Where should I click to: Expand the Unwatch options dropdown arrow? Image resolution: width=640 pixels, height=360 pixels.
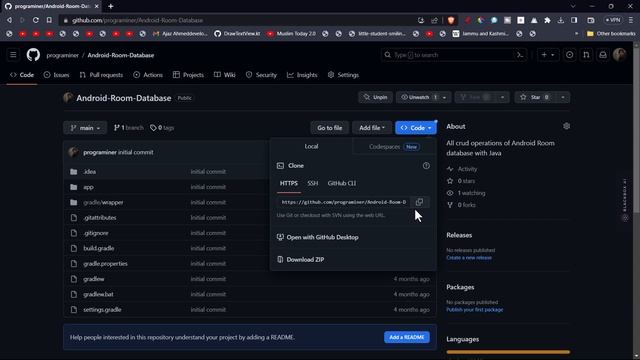tap(444, 97)
